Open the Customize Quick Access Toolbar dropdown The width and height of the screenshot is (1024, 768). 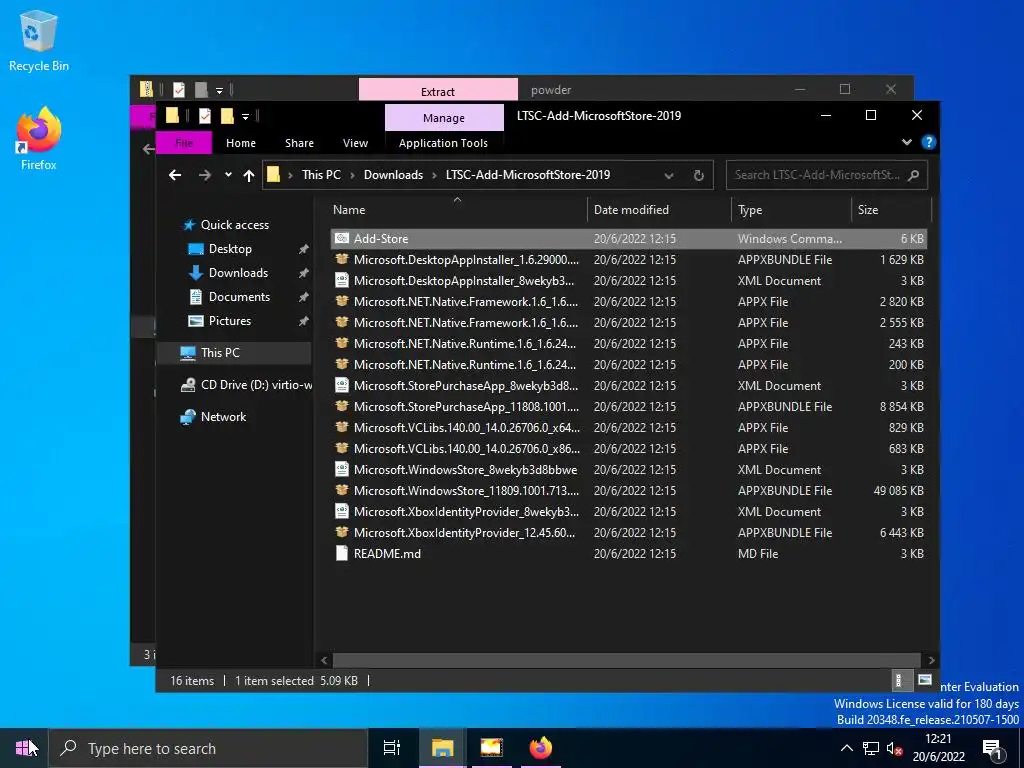[x=246, y=117]
